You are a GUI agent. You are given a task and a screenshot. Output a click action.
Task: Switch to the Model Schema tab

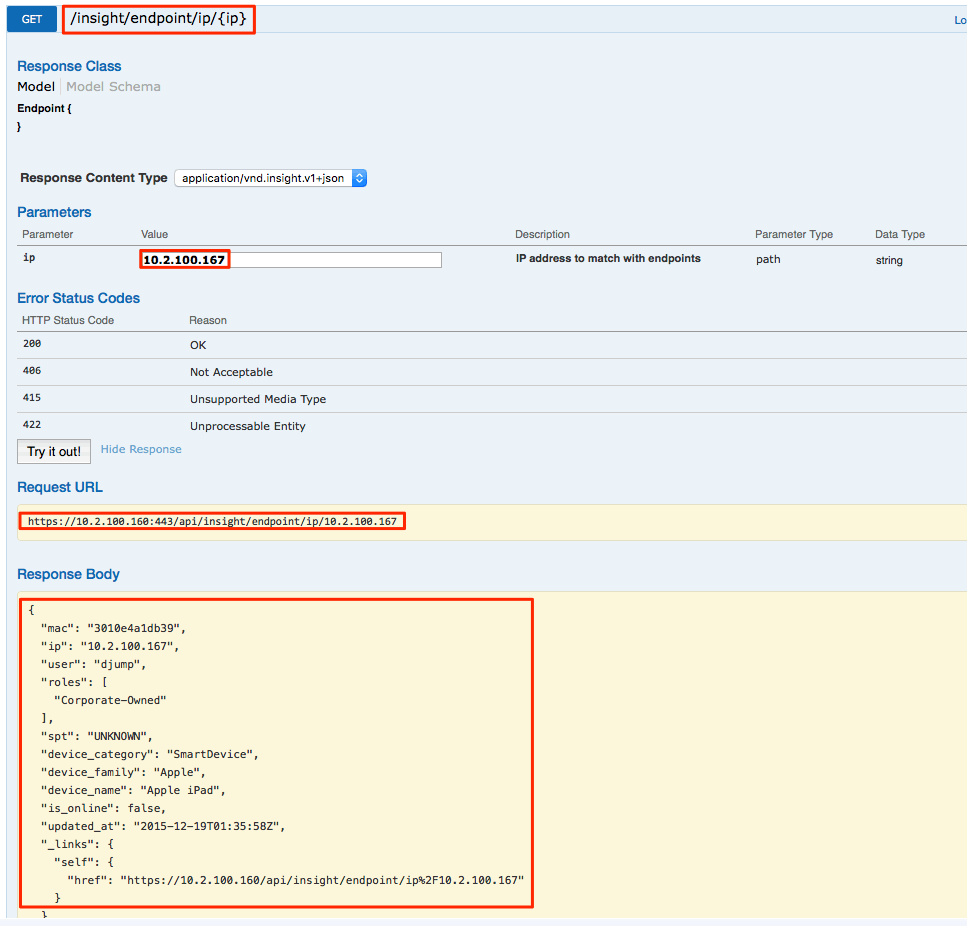(x=113, y=87)
